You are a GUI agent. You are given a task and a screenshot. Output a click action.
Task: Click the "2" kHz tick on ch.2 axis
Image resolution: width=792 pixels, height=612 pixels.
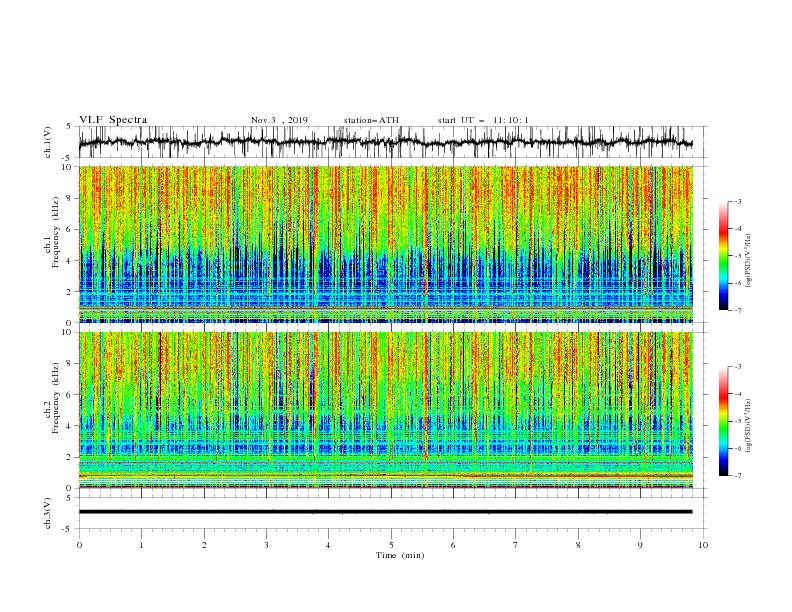[x=70, y=457]
